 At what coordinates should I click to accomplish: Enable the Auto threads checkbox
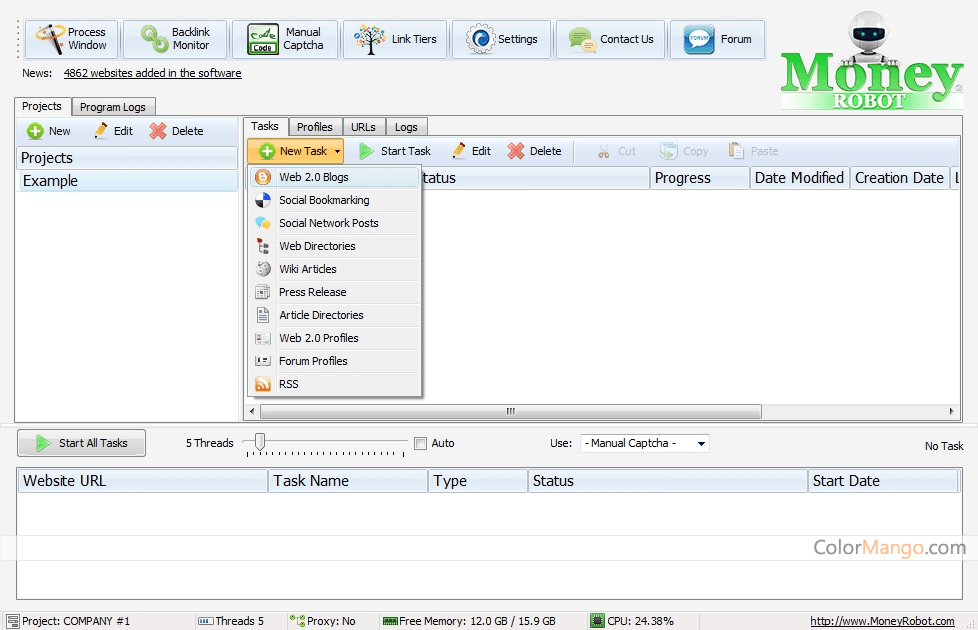(x=420, y=443)
